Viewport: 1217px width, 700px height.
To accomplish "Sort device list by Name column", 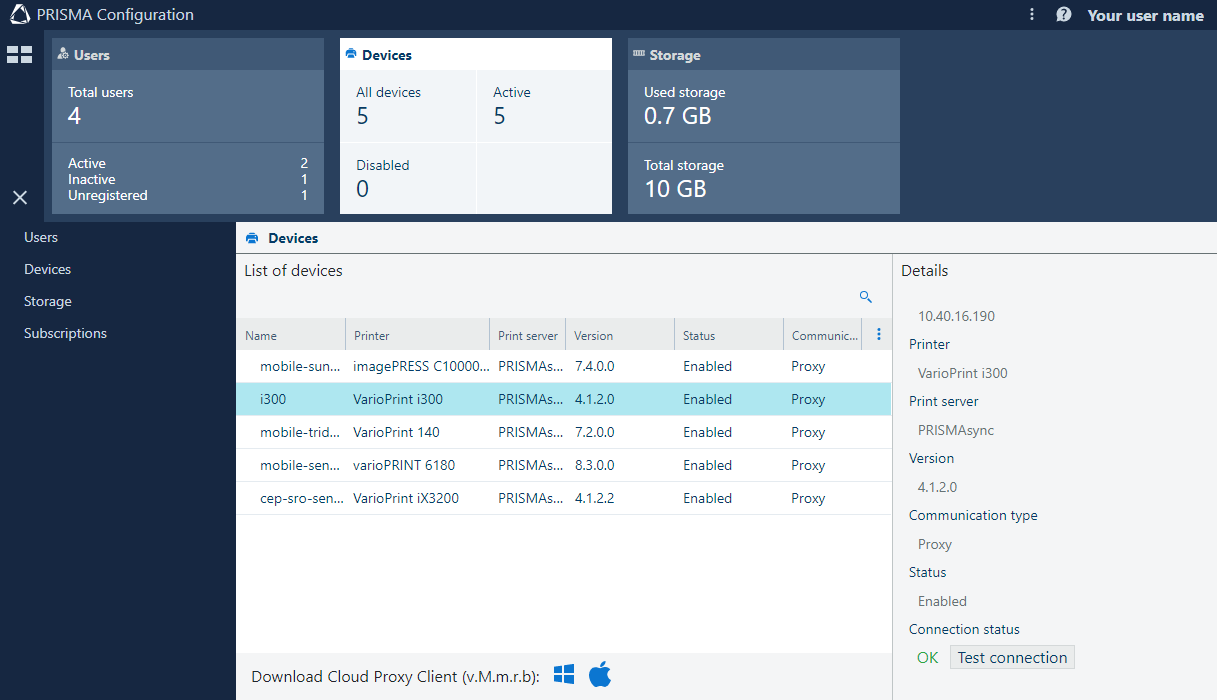I will point(291,335).
